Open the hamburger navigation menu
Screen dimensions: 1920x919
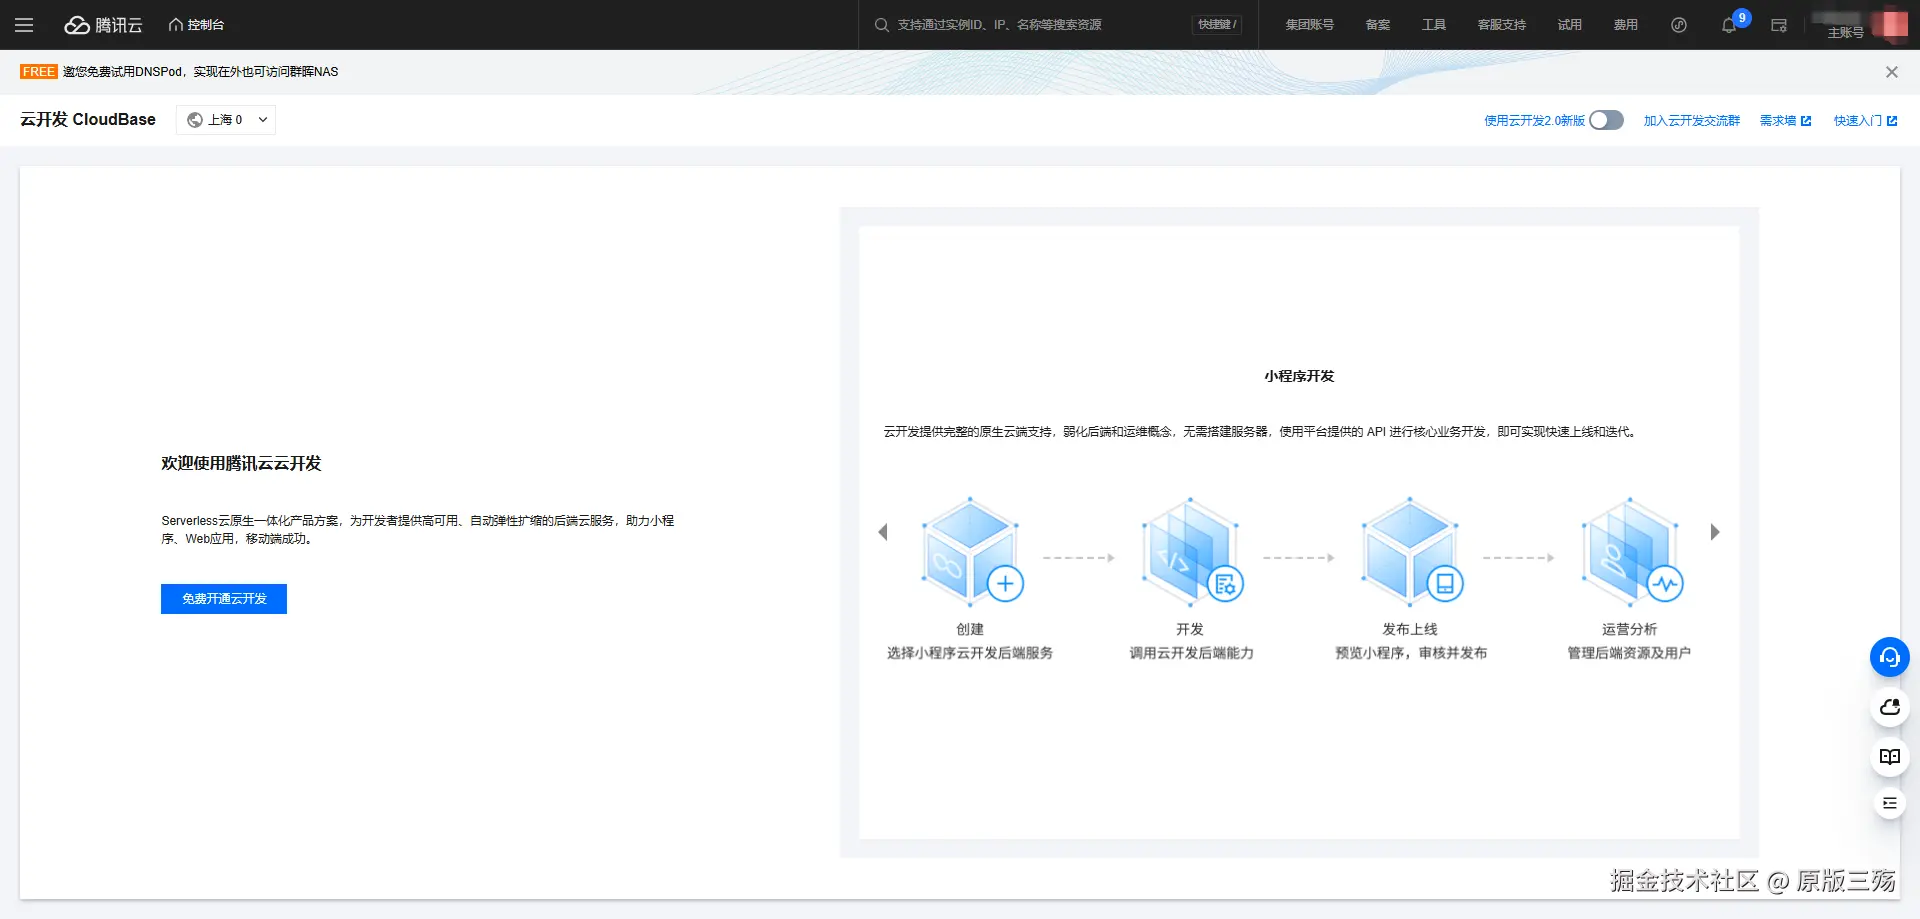coord(24,25)
